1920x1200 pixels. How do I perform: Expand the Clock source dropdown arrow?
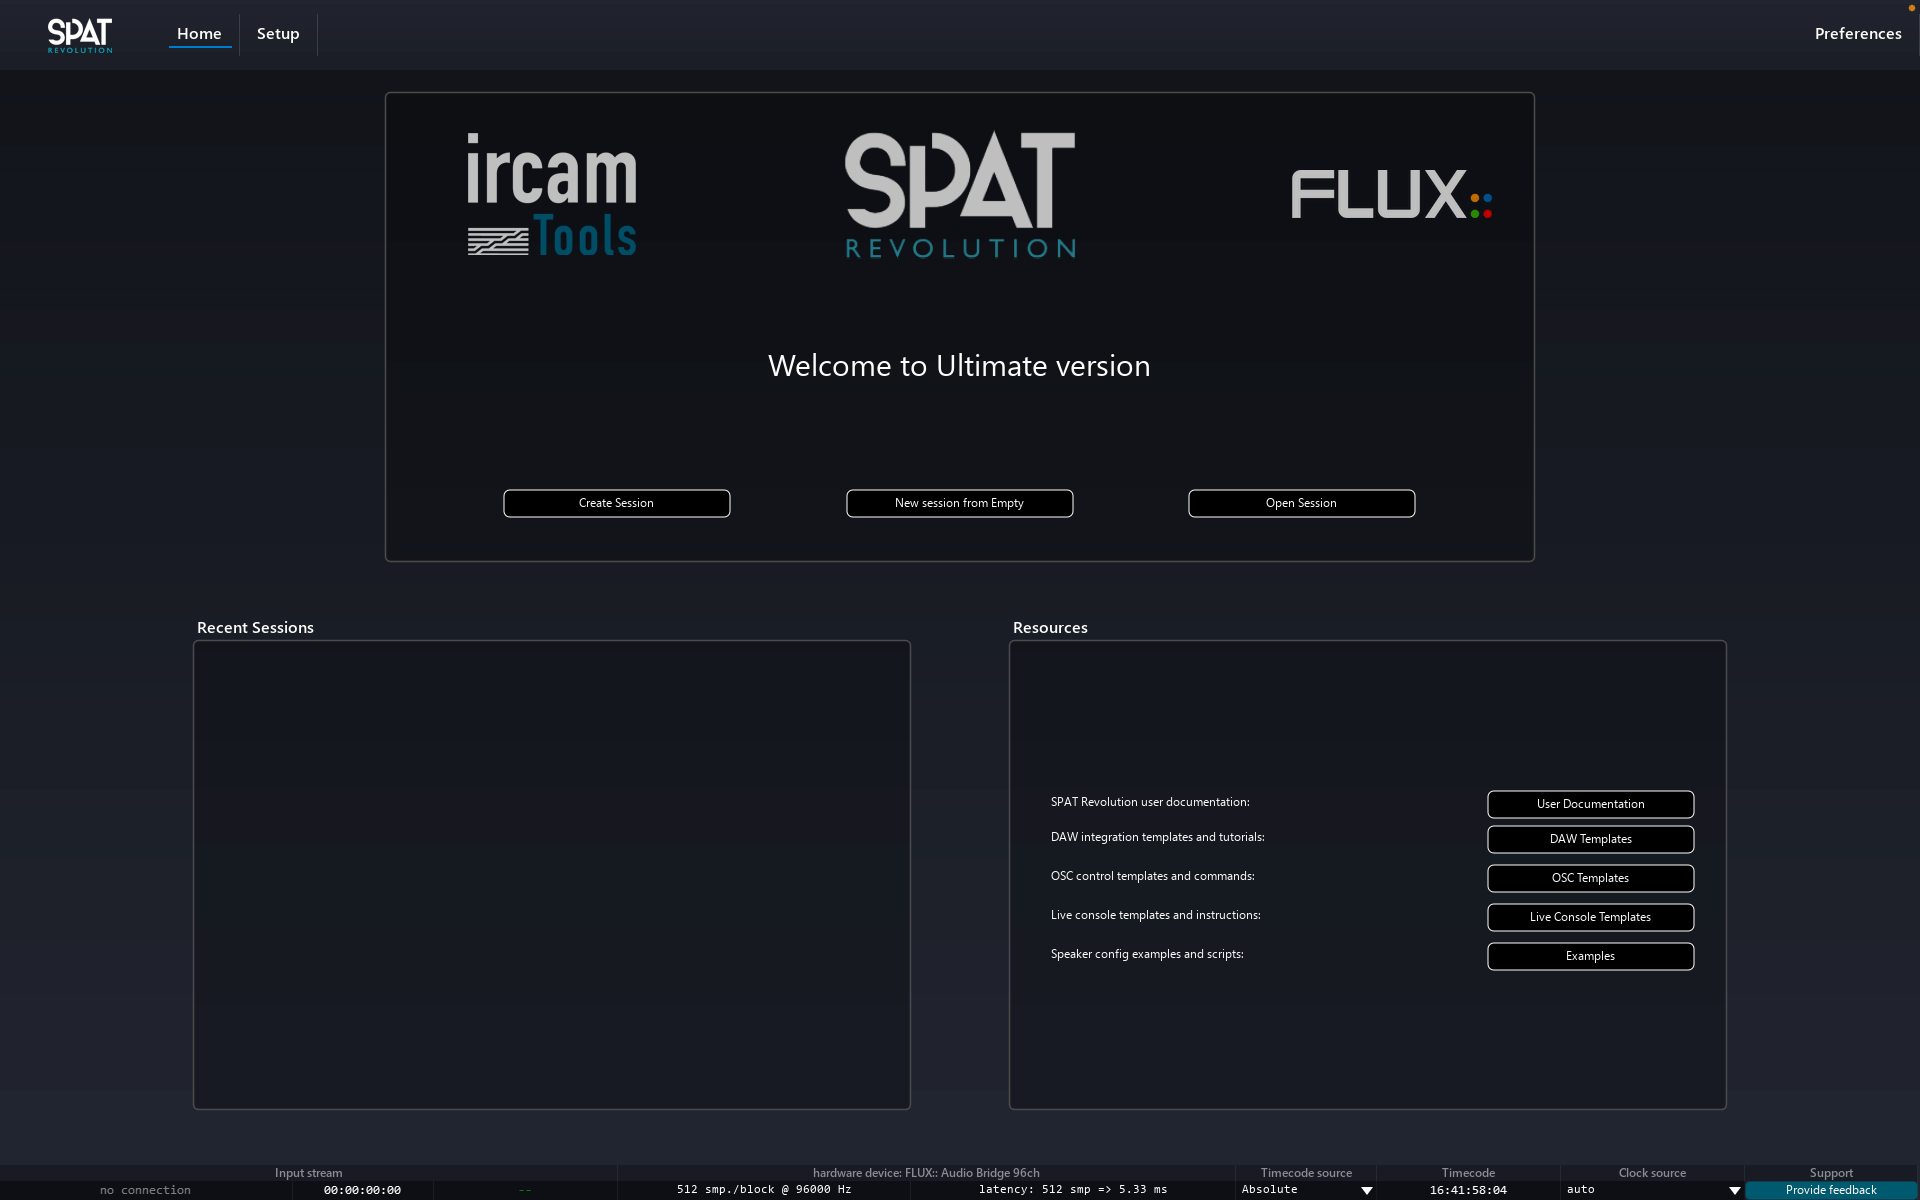pos(1734,1190)
